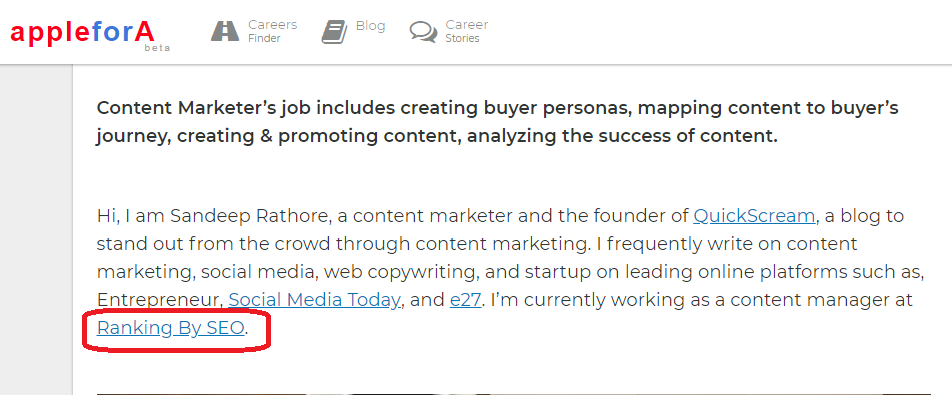Click the beta label under the logo
The image size is (952, 395).
pyautogui.click(x=157, y=48)
